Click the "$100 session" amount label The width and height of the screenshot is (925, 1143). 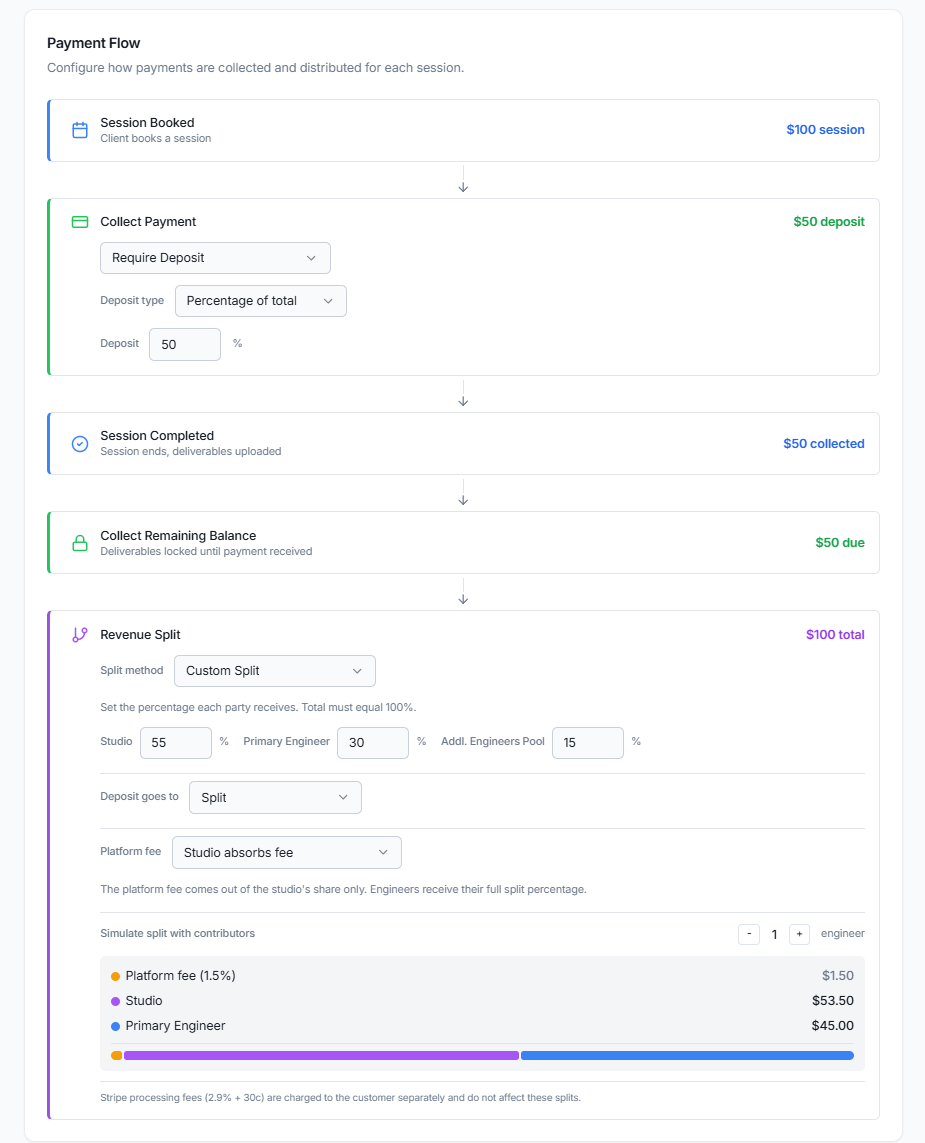[825, 130]
